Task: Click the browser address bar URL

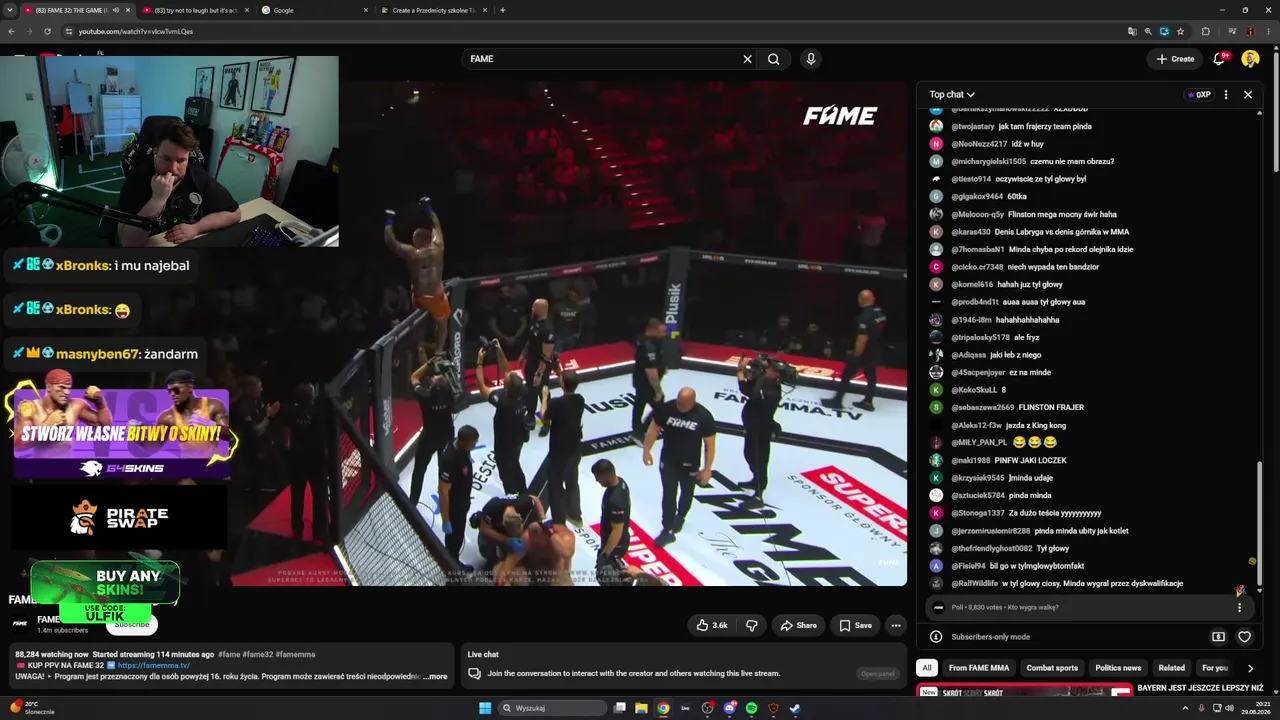Action: pos(136,31)
